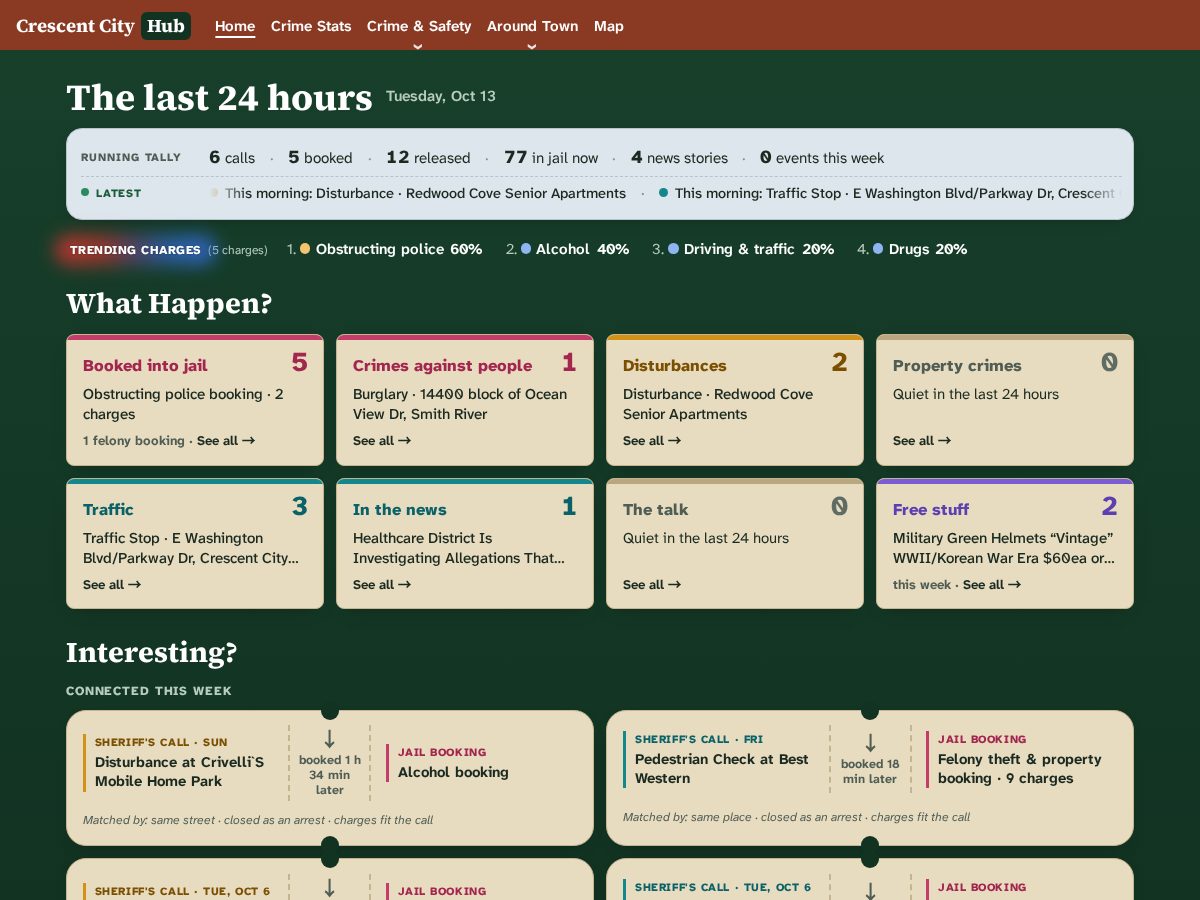Open The talk card title
This screenshot has height=900, width=1200.
(x=655, y=509)
